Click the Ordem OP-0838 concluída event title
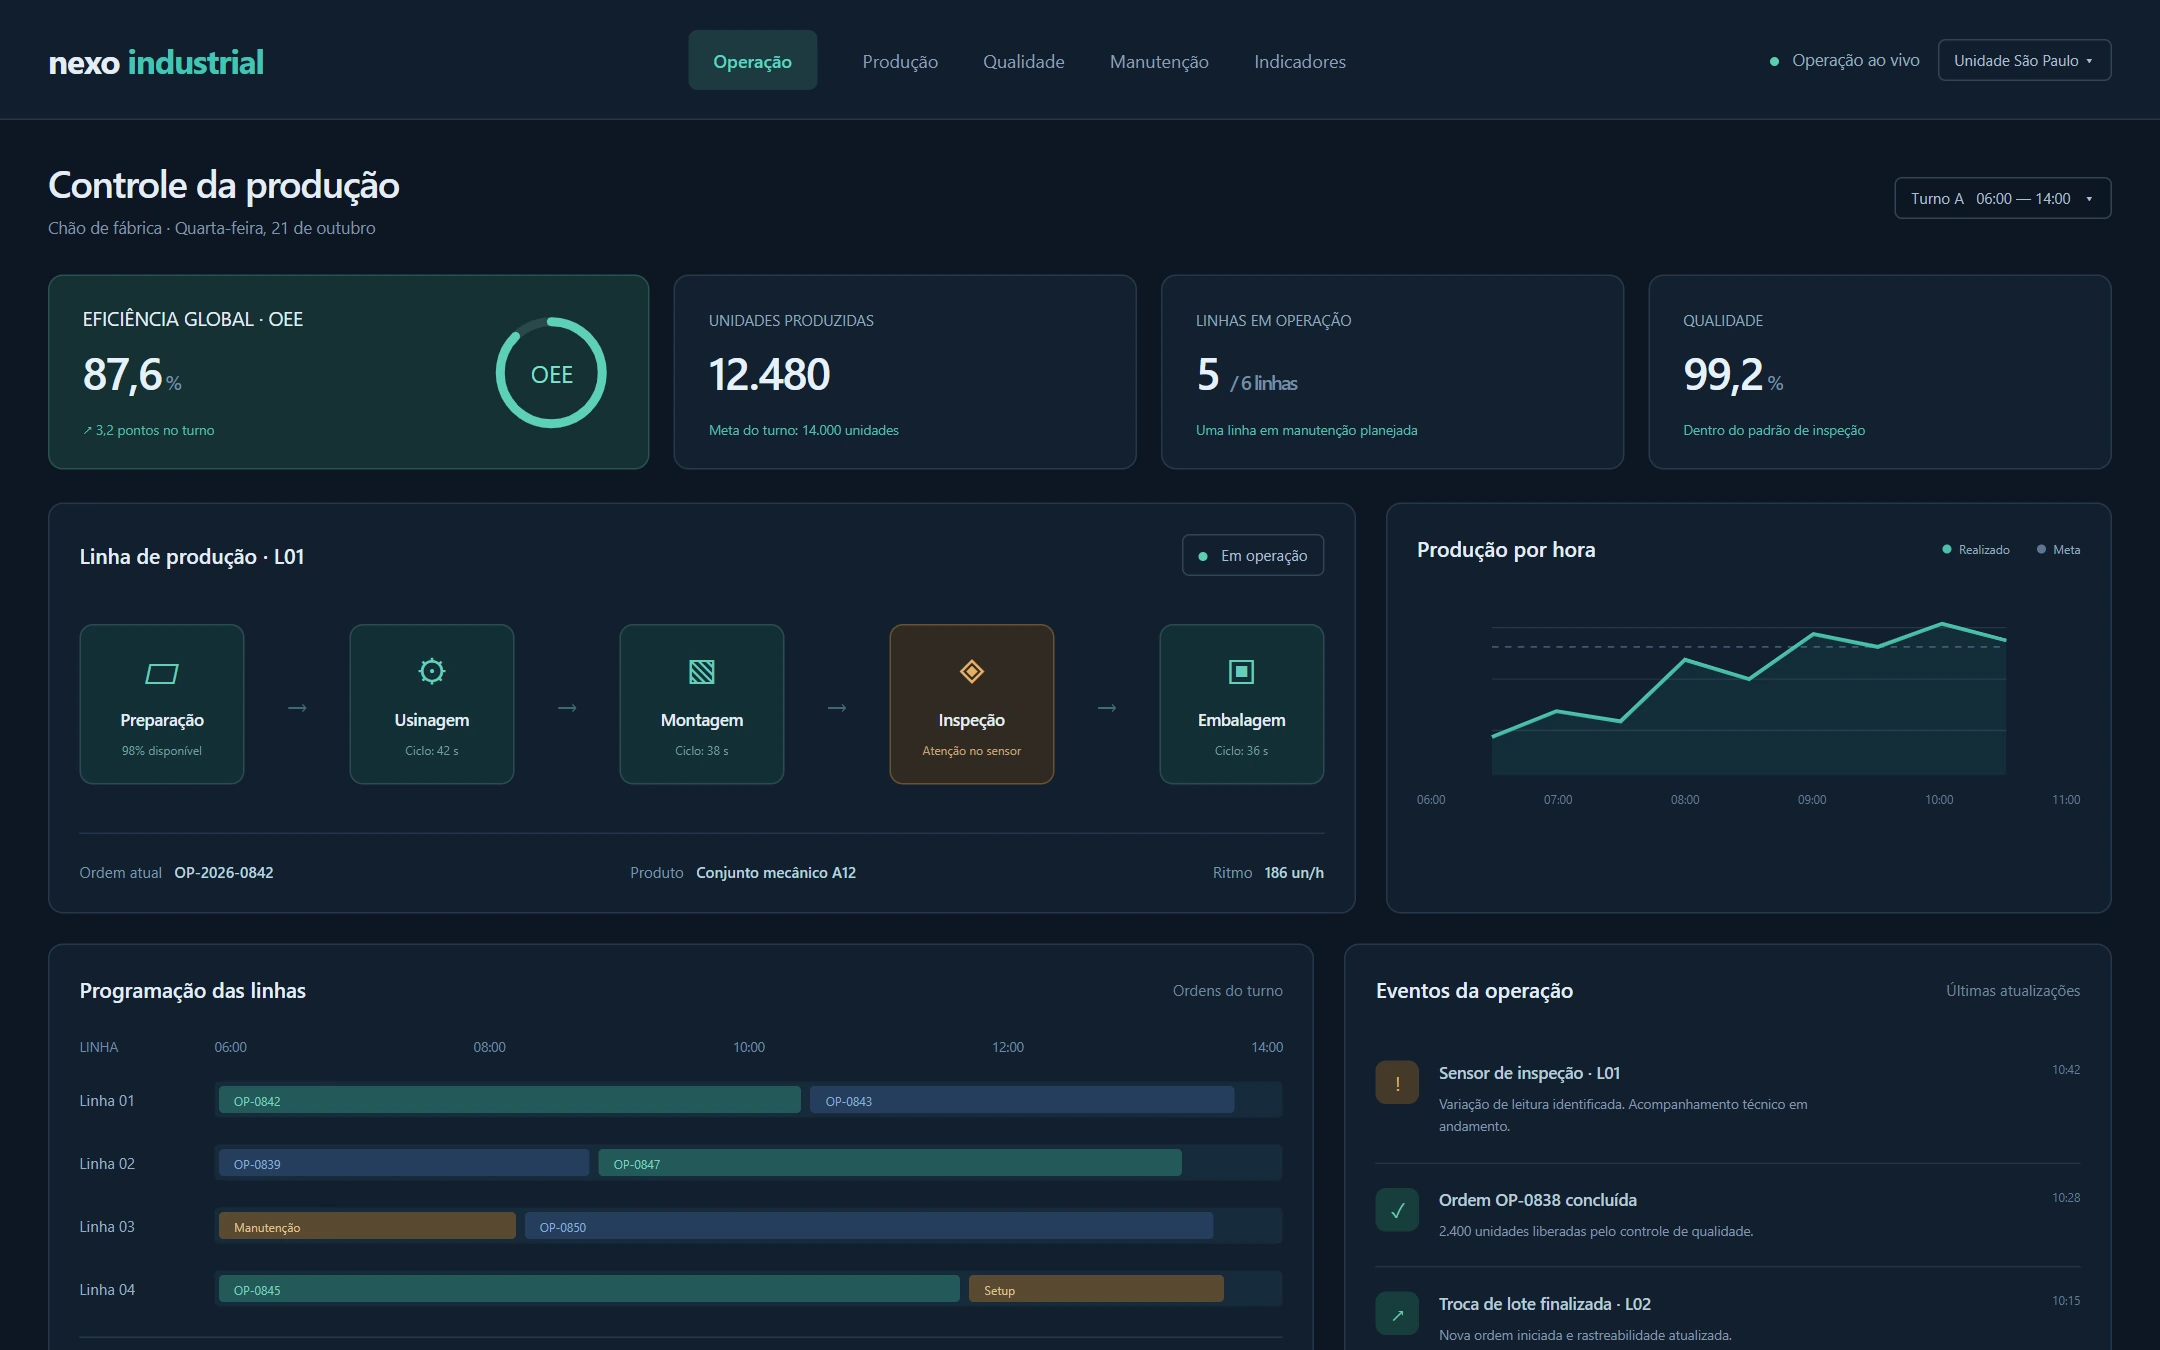The width and height of the screenshot is (2160, 1350). (x=1538, y=1199)
